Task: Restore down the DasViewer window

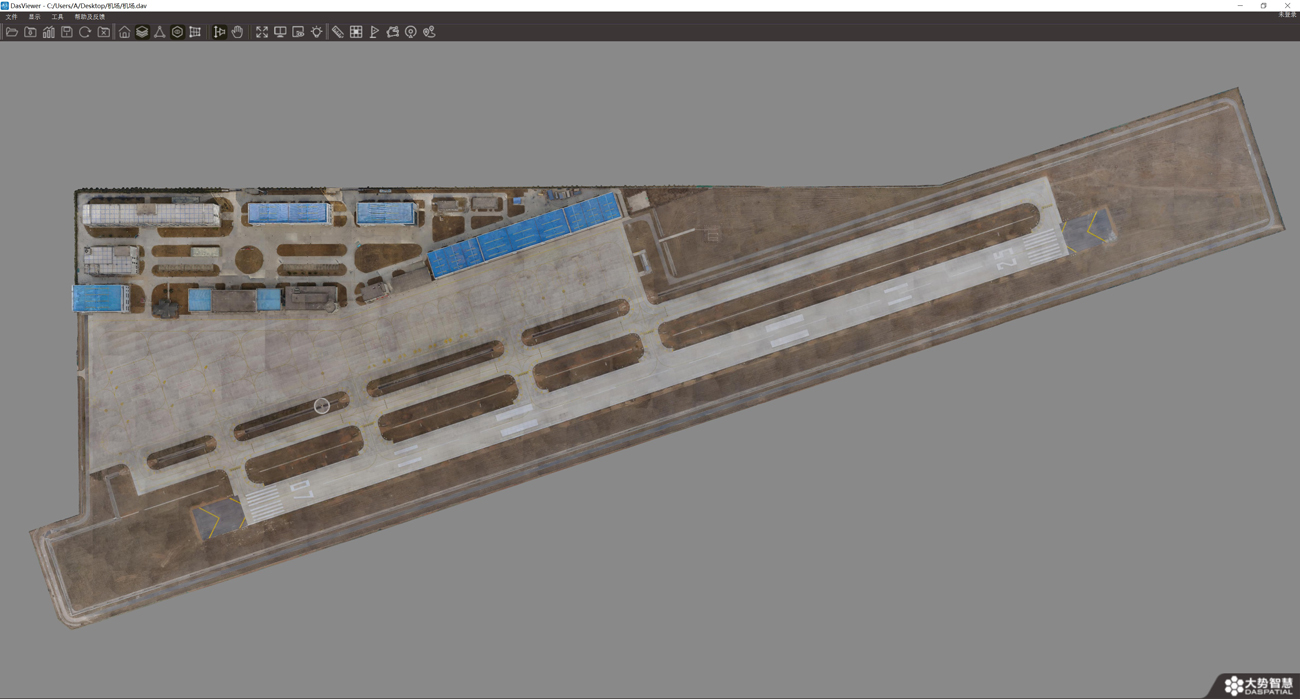Action: (x=1263, y=5)
